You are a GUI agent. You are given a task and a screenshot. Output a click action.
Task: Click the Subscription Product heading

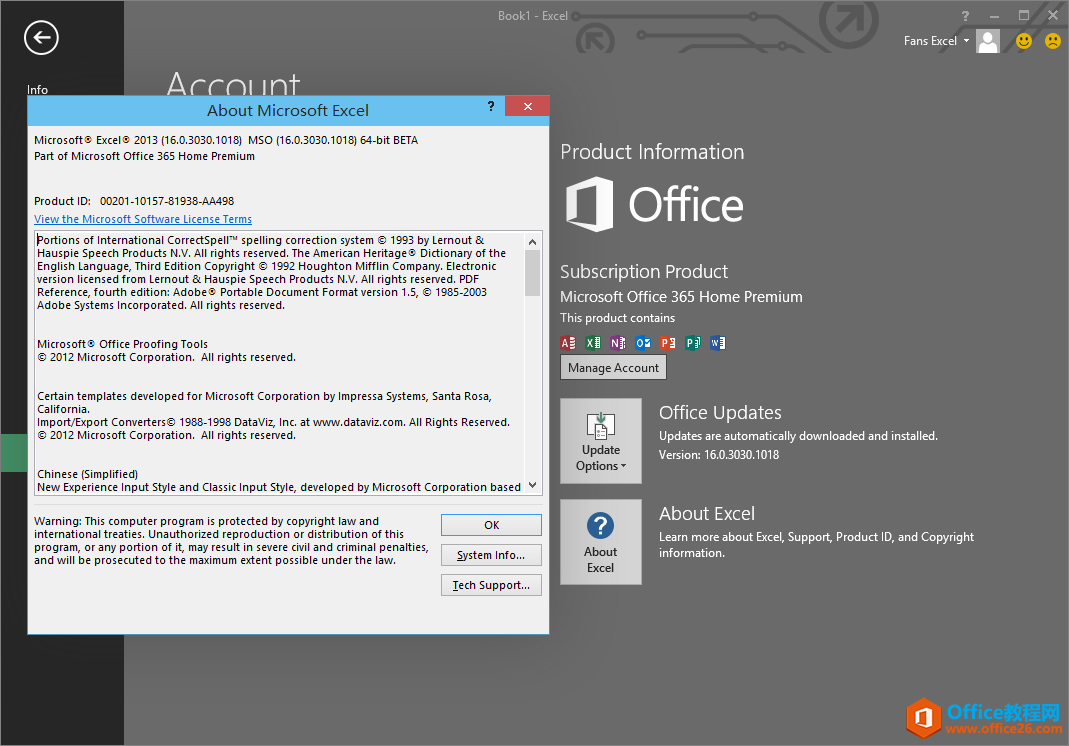point(644,271)
